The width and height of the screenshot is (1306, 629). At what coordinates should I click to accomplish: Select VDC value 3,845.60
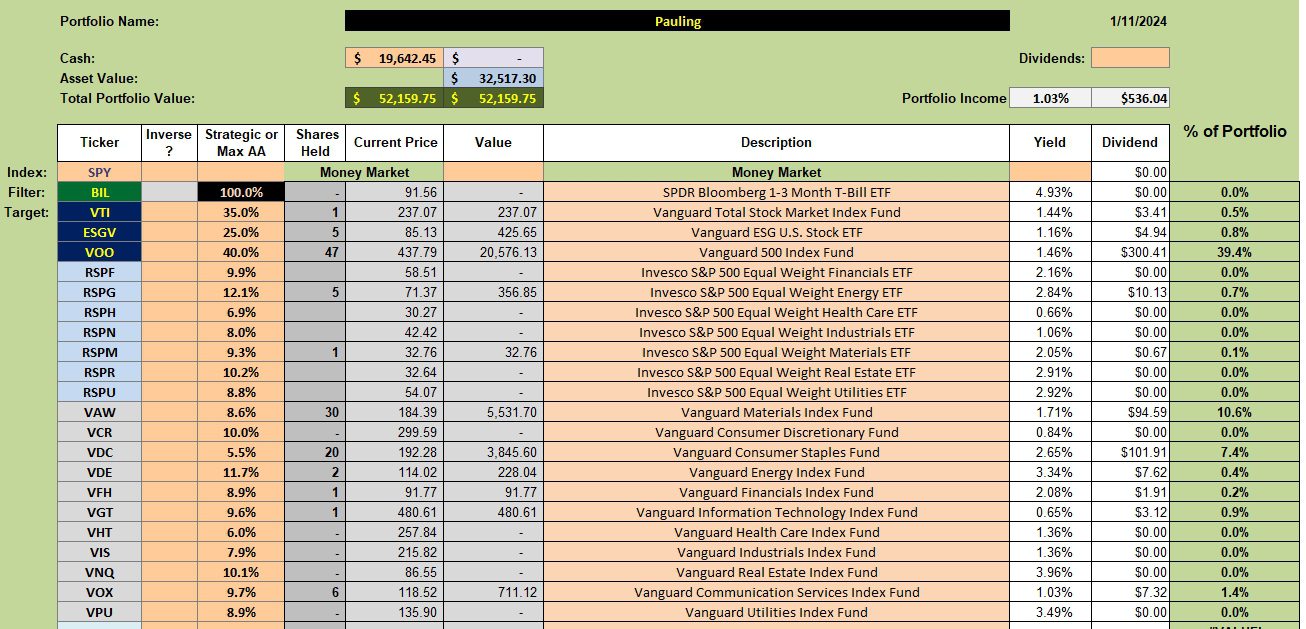[x=493, y=452]
